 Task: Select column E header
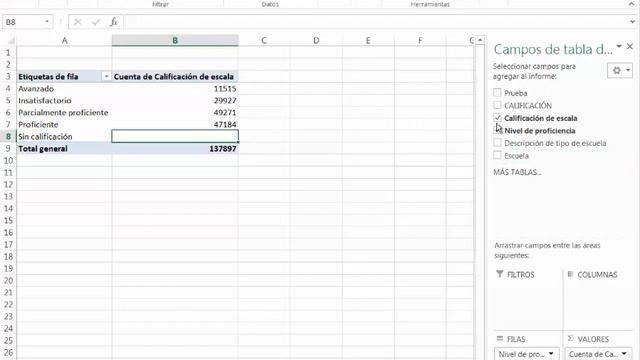[x=368, y=40]
